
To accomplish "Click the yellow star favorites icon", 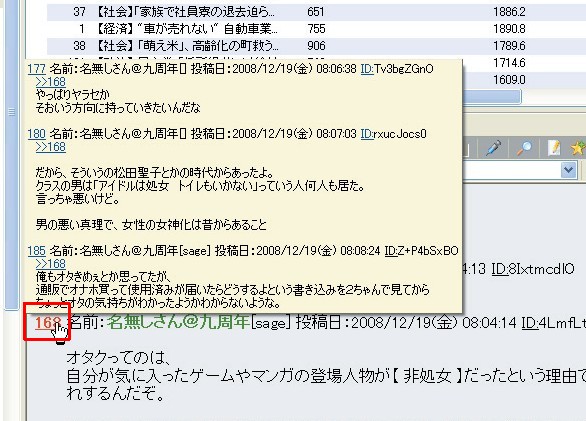I will click(578, 148).
